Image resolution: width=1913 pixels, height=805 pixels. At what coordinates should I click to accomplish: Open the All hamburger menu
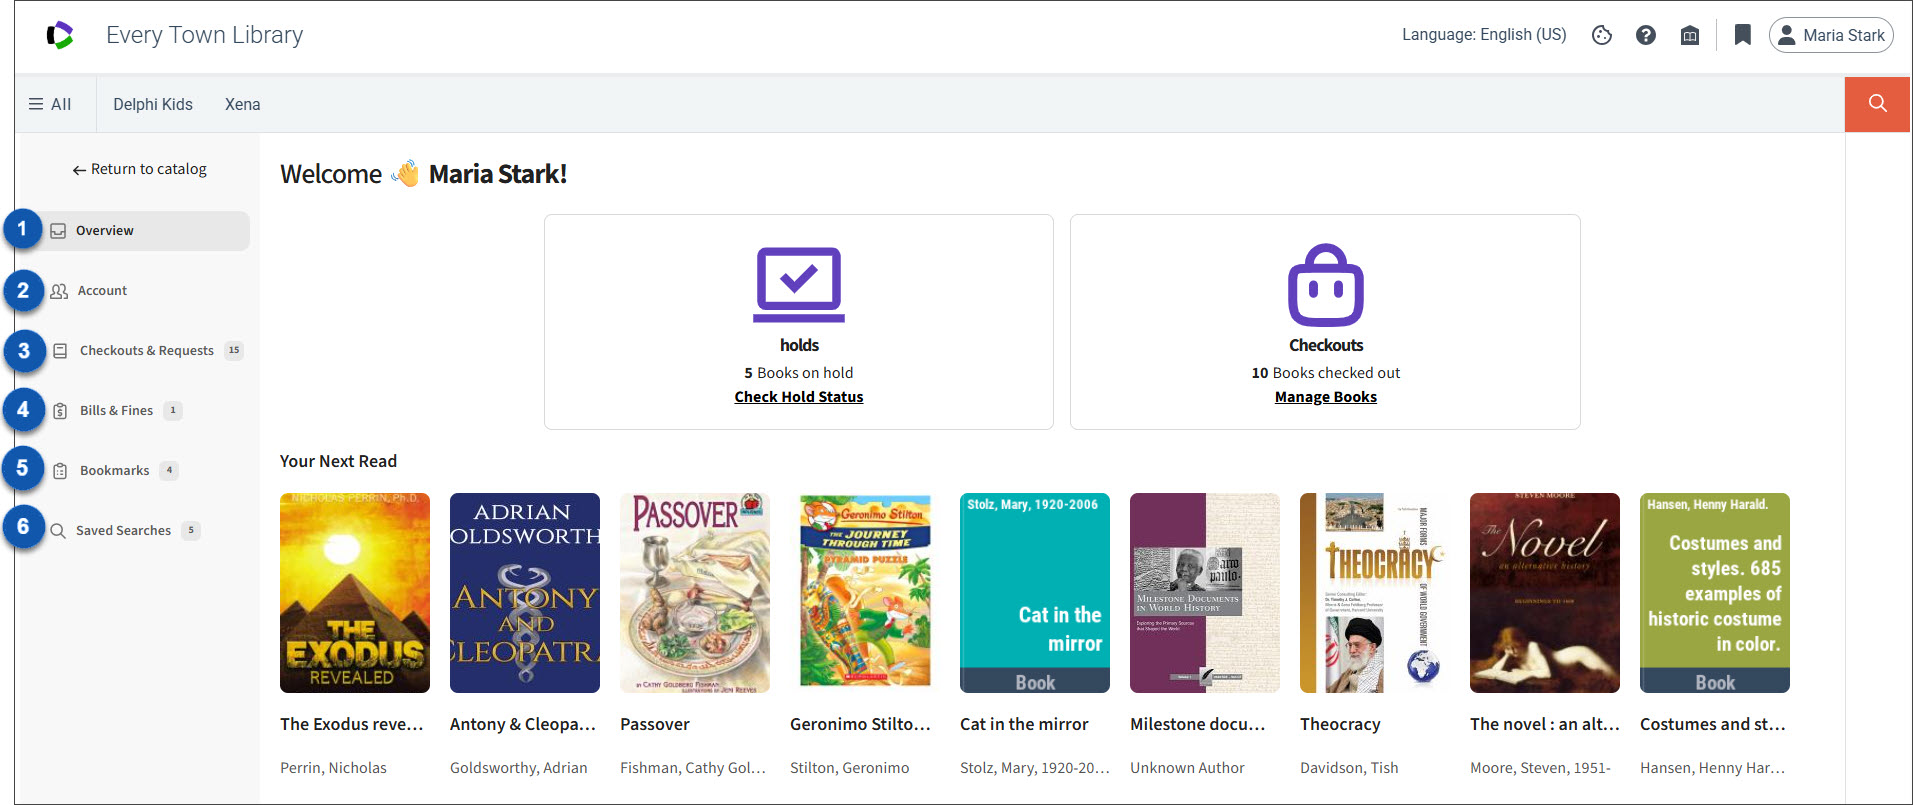[50, 104]
